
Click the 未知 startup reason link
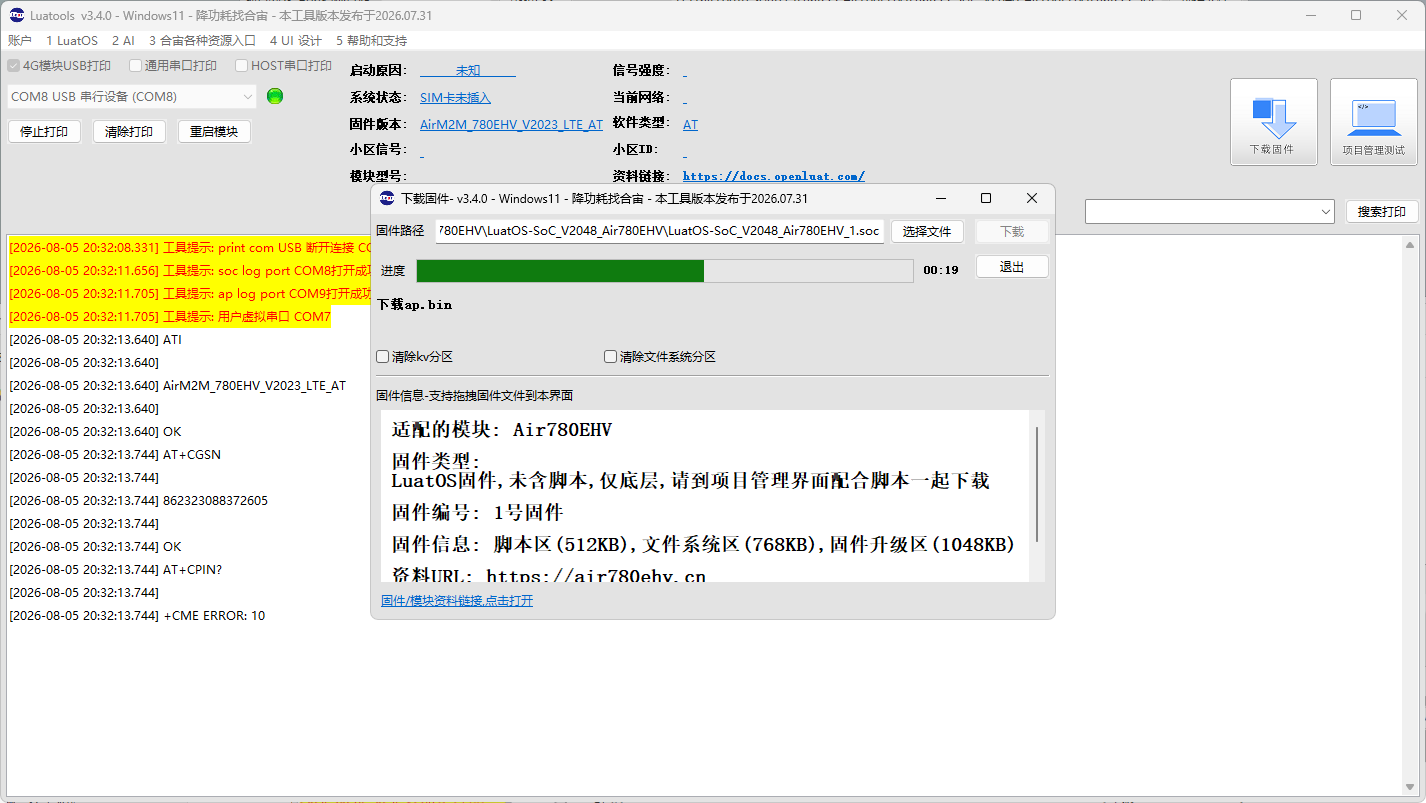(x=468, y=71)
